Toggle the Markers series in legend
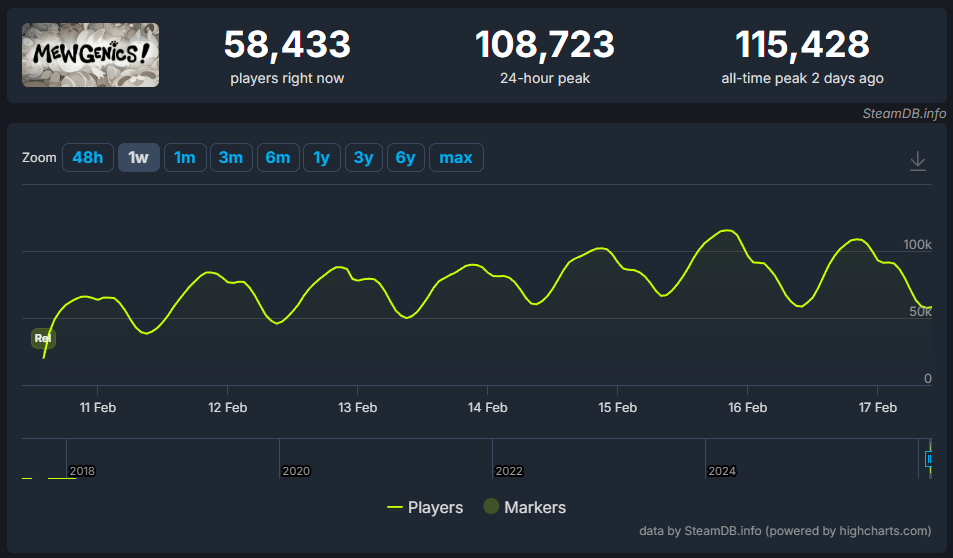The image size is (953, 558). (x=525, y=507)
